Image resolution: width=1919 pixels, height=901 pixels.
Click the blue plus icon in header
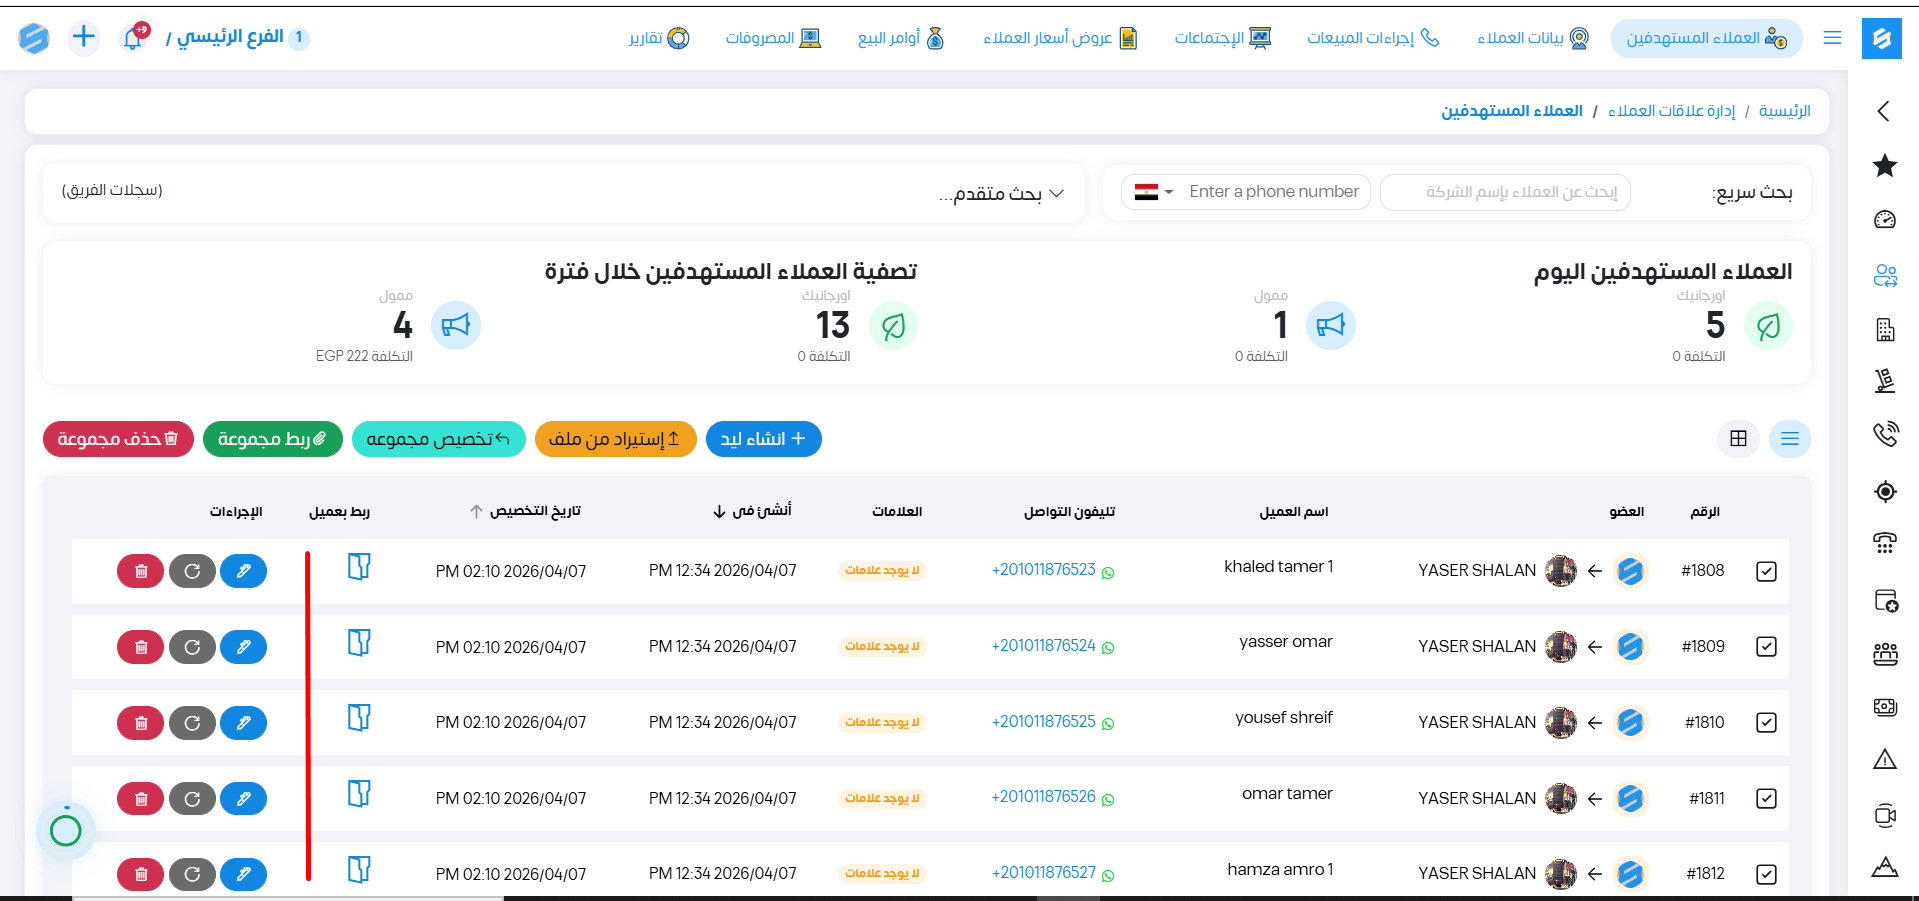[x=84, y=38]
